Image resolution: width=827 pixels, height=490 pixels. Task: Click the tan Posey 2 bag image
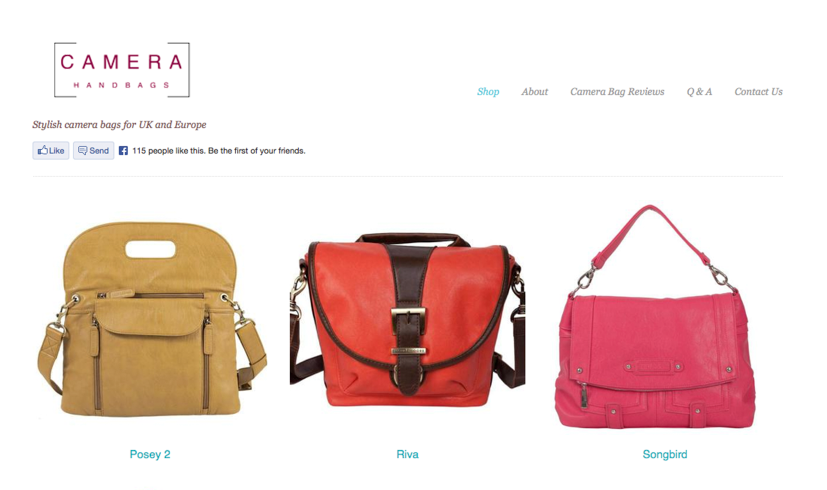coord(152,319)
